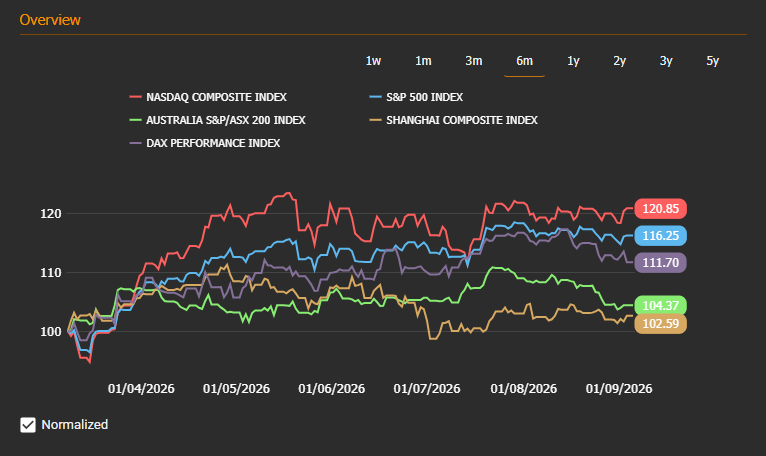Click the green 104.37 value label
Image resolution: width=766 pixels, height=456 pixels.
(660, 305)
